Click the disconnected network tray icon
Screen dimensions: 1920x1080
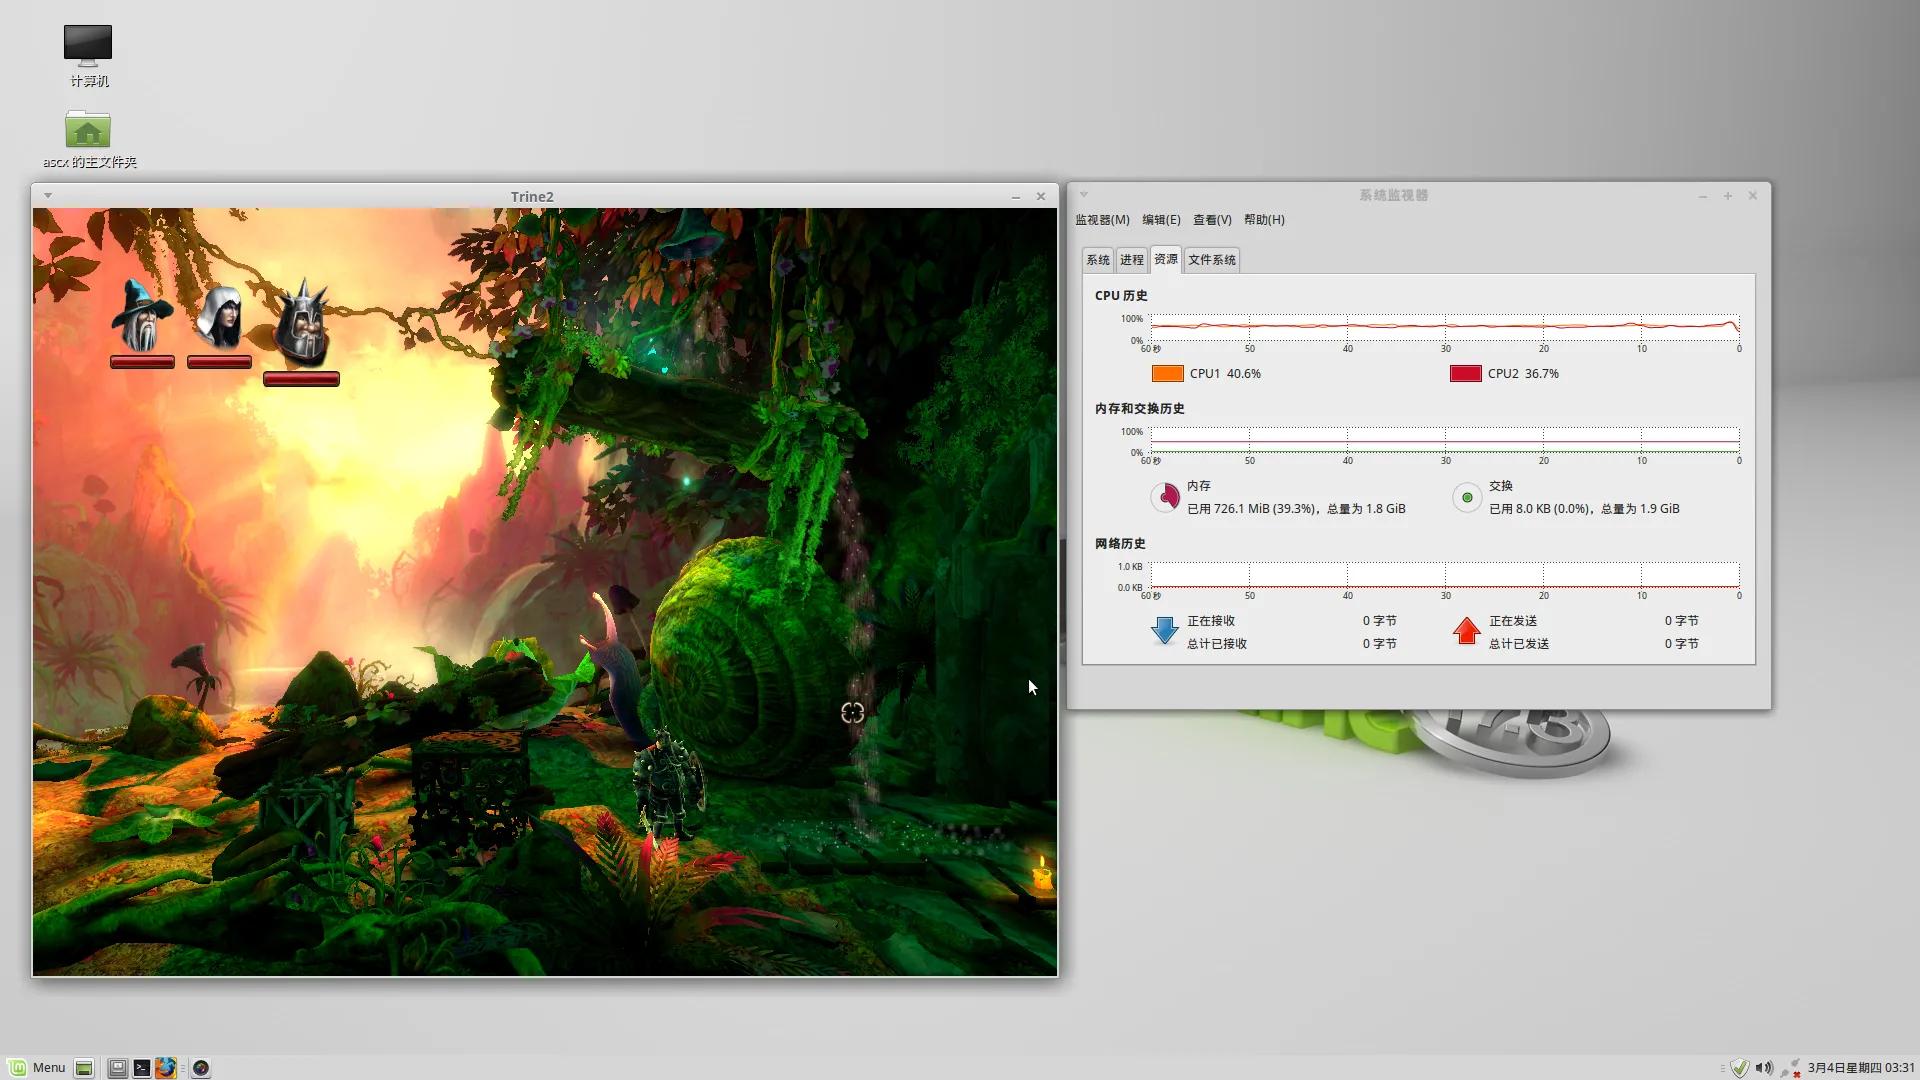coord(1789,1068)
